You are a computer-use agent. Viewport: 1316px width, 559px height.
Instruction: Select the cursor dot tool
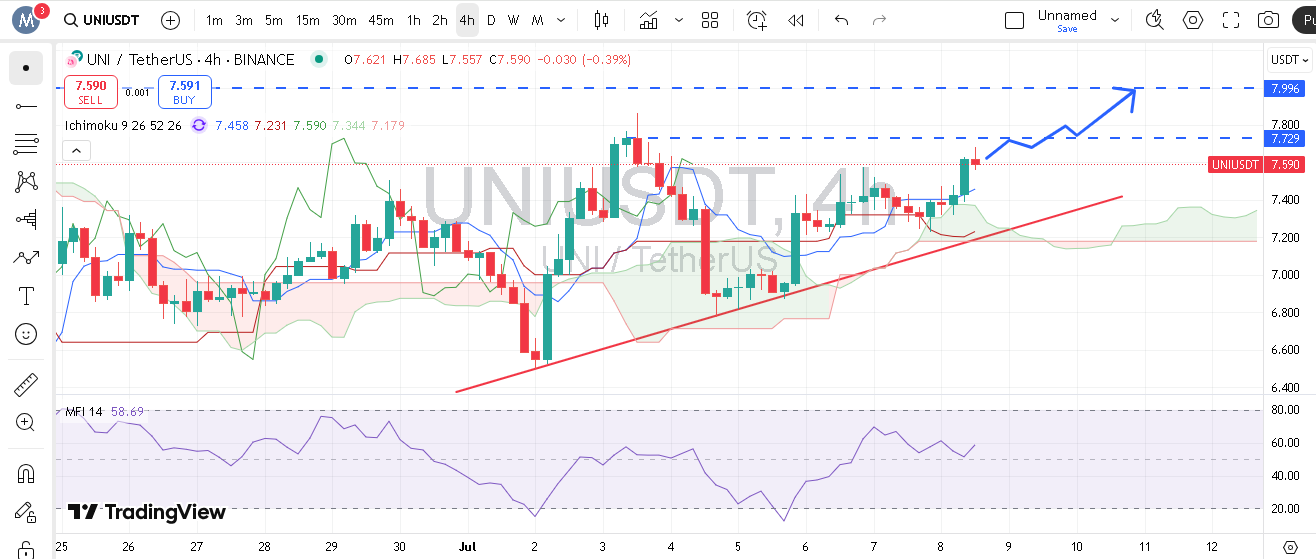tap(26, 68)
